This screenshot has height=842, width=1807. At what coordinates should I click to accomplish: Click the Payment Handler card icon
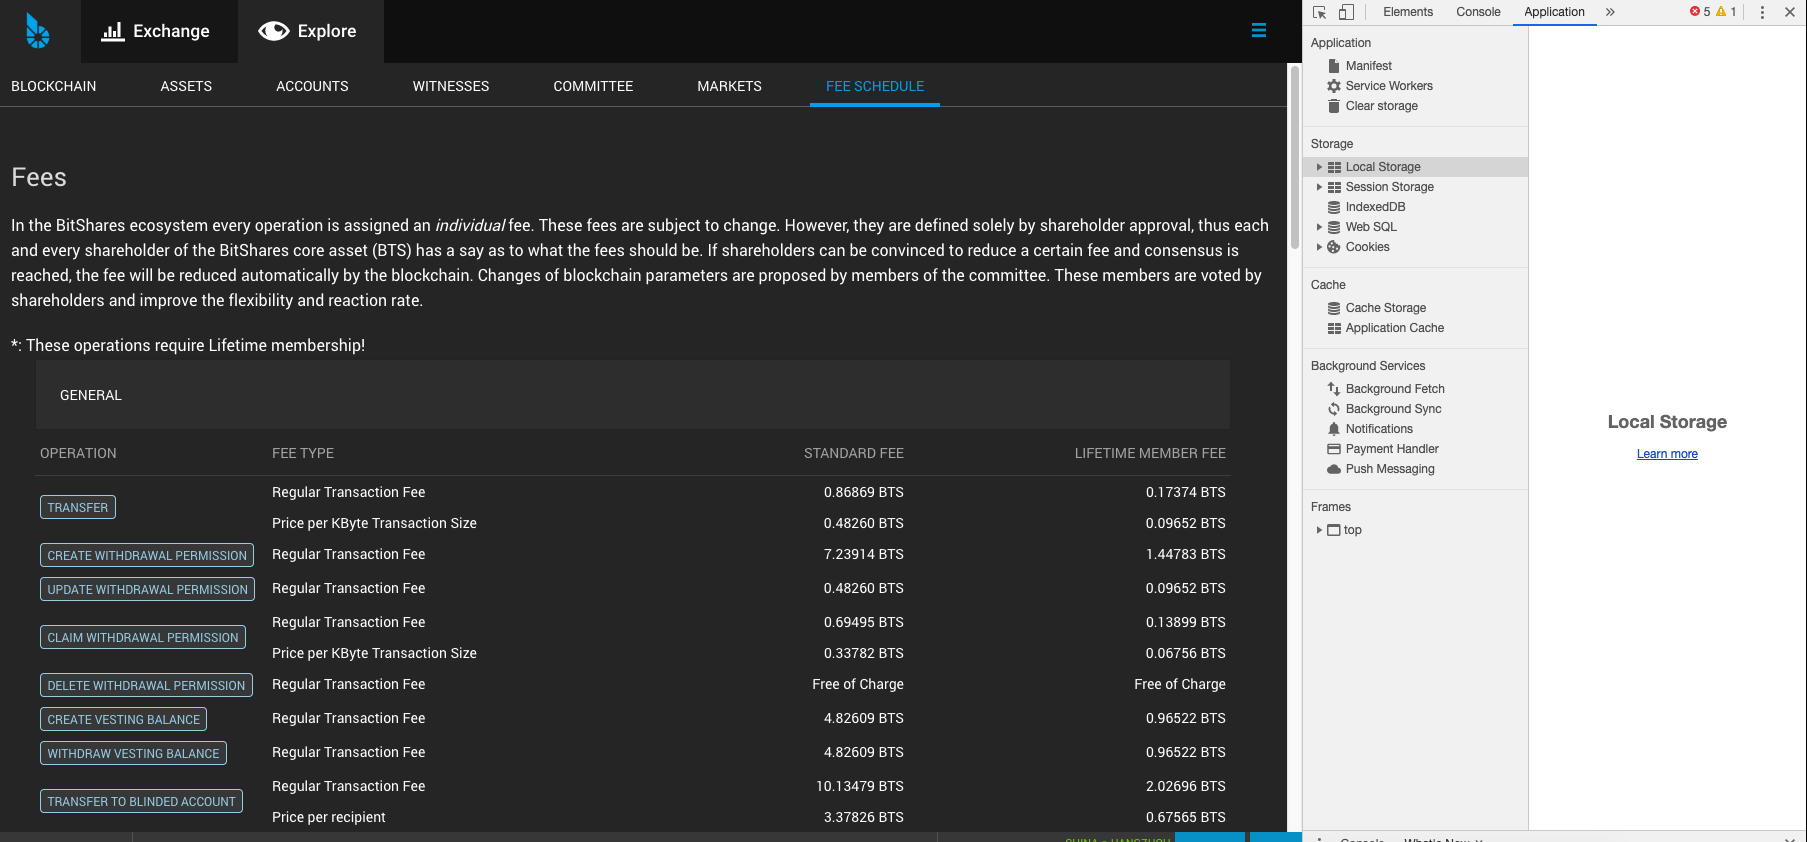pos(1334,449)
